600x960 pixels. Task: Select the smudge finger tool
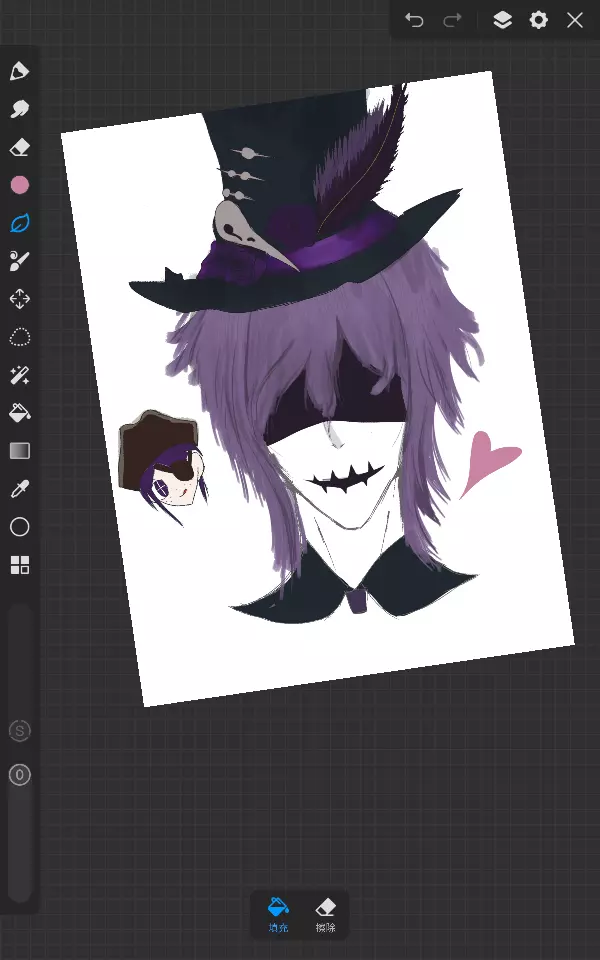pyautogui.click(x=20, y=109)
